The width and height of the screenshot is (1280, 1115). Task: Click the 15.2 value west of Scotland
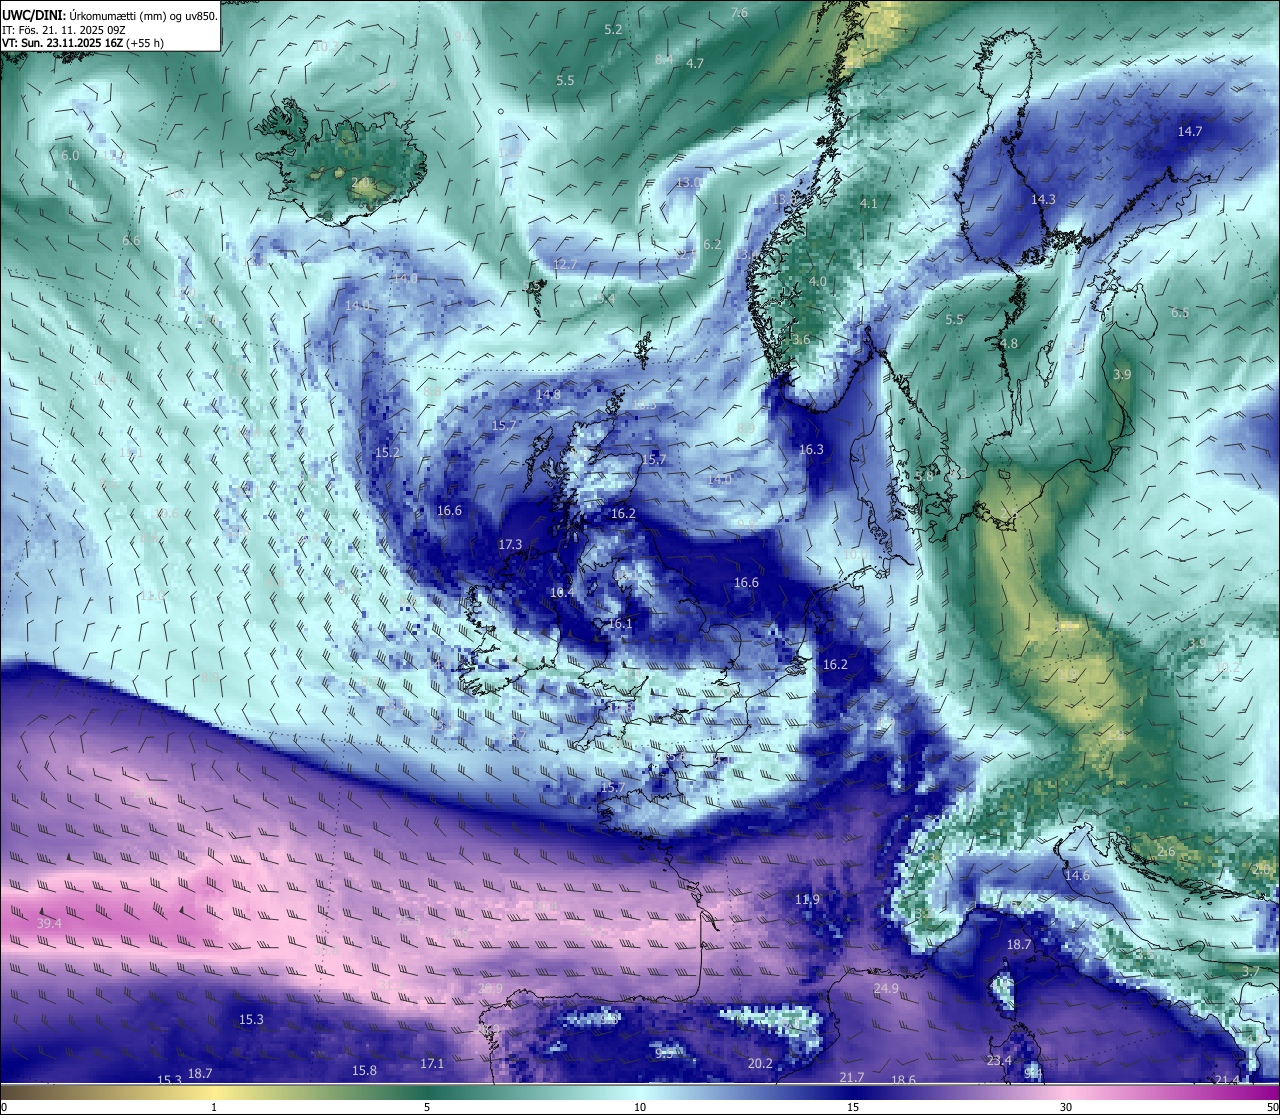(387, 452)
